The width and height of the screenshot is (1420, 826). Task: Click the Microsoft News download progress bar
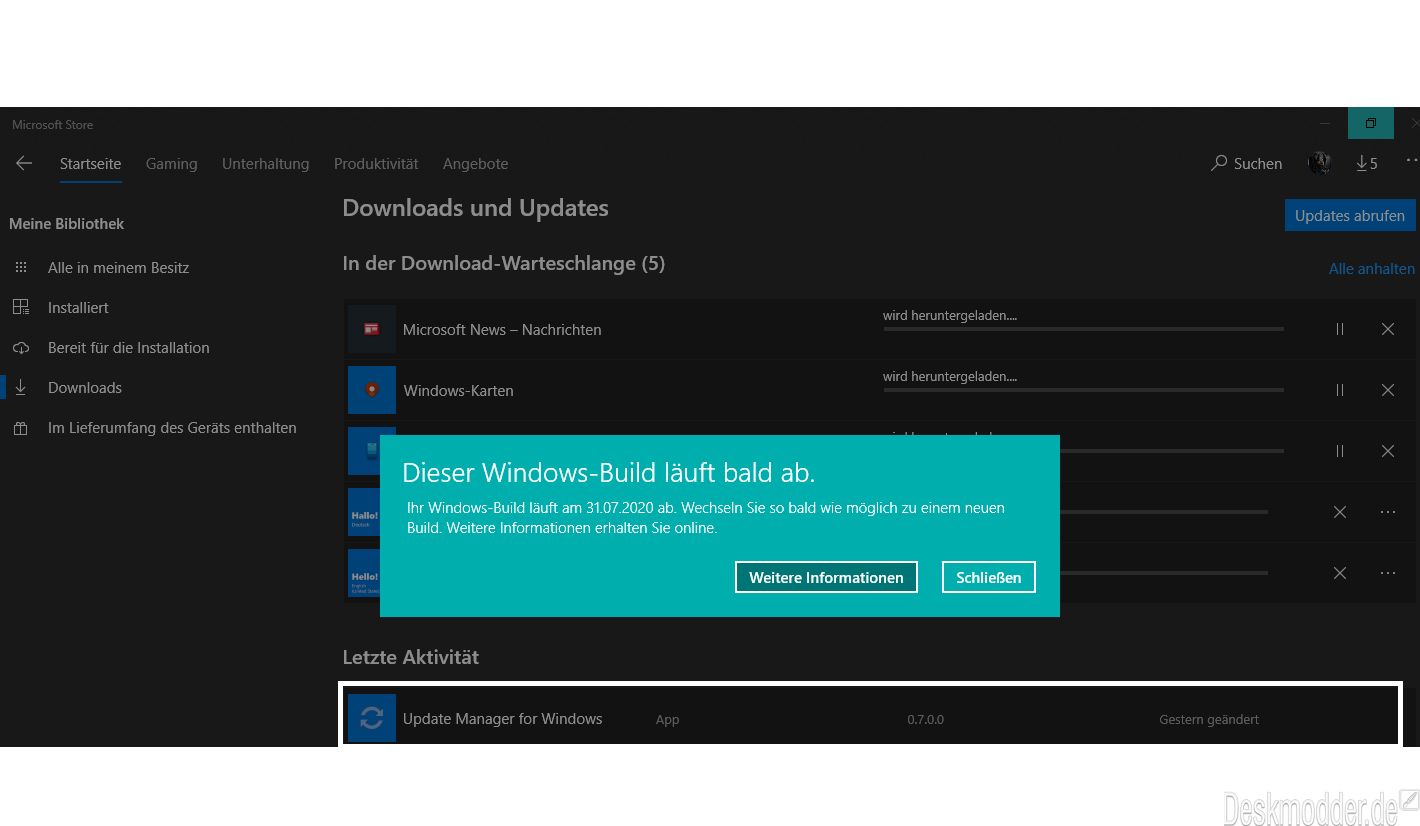coord(1083,329)
